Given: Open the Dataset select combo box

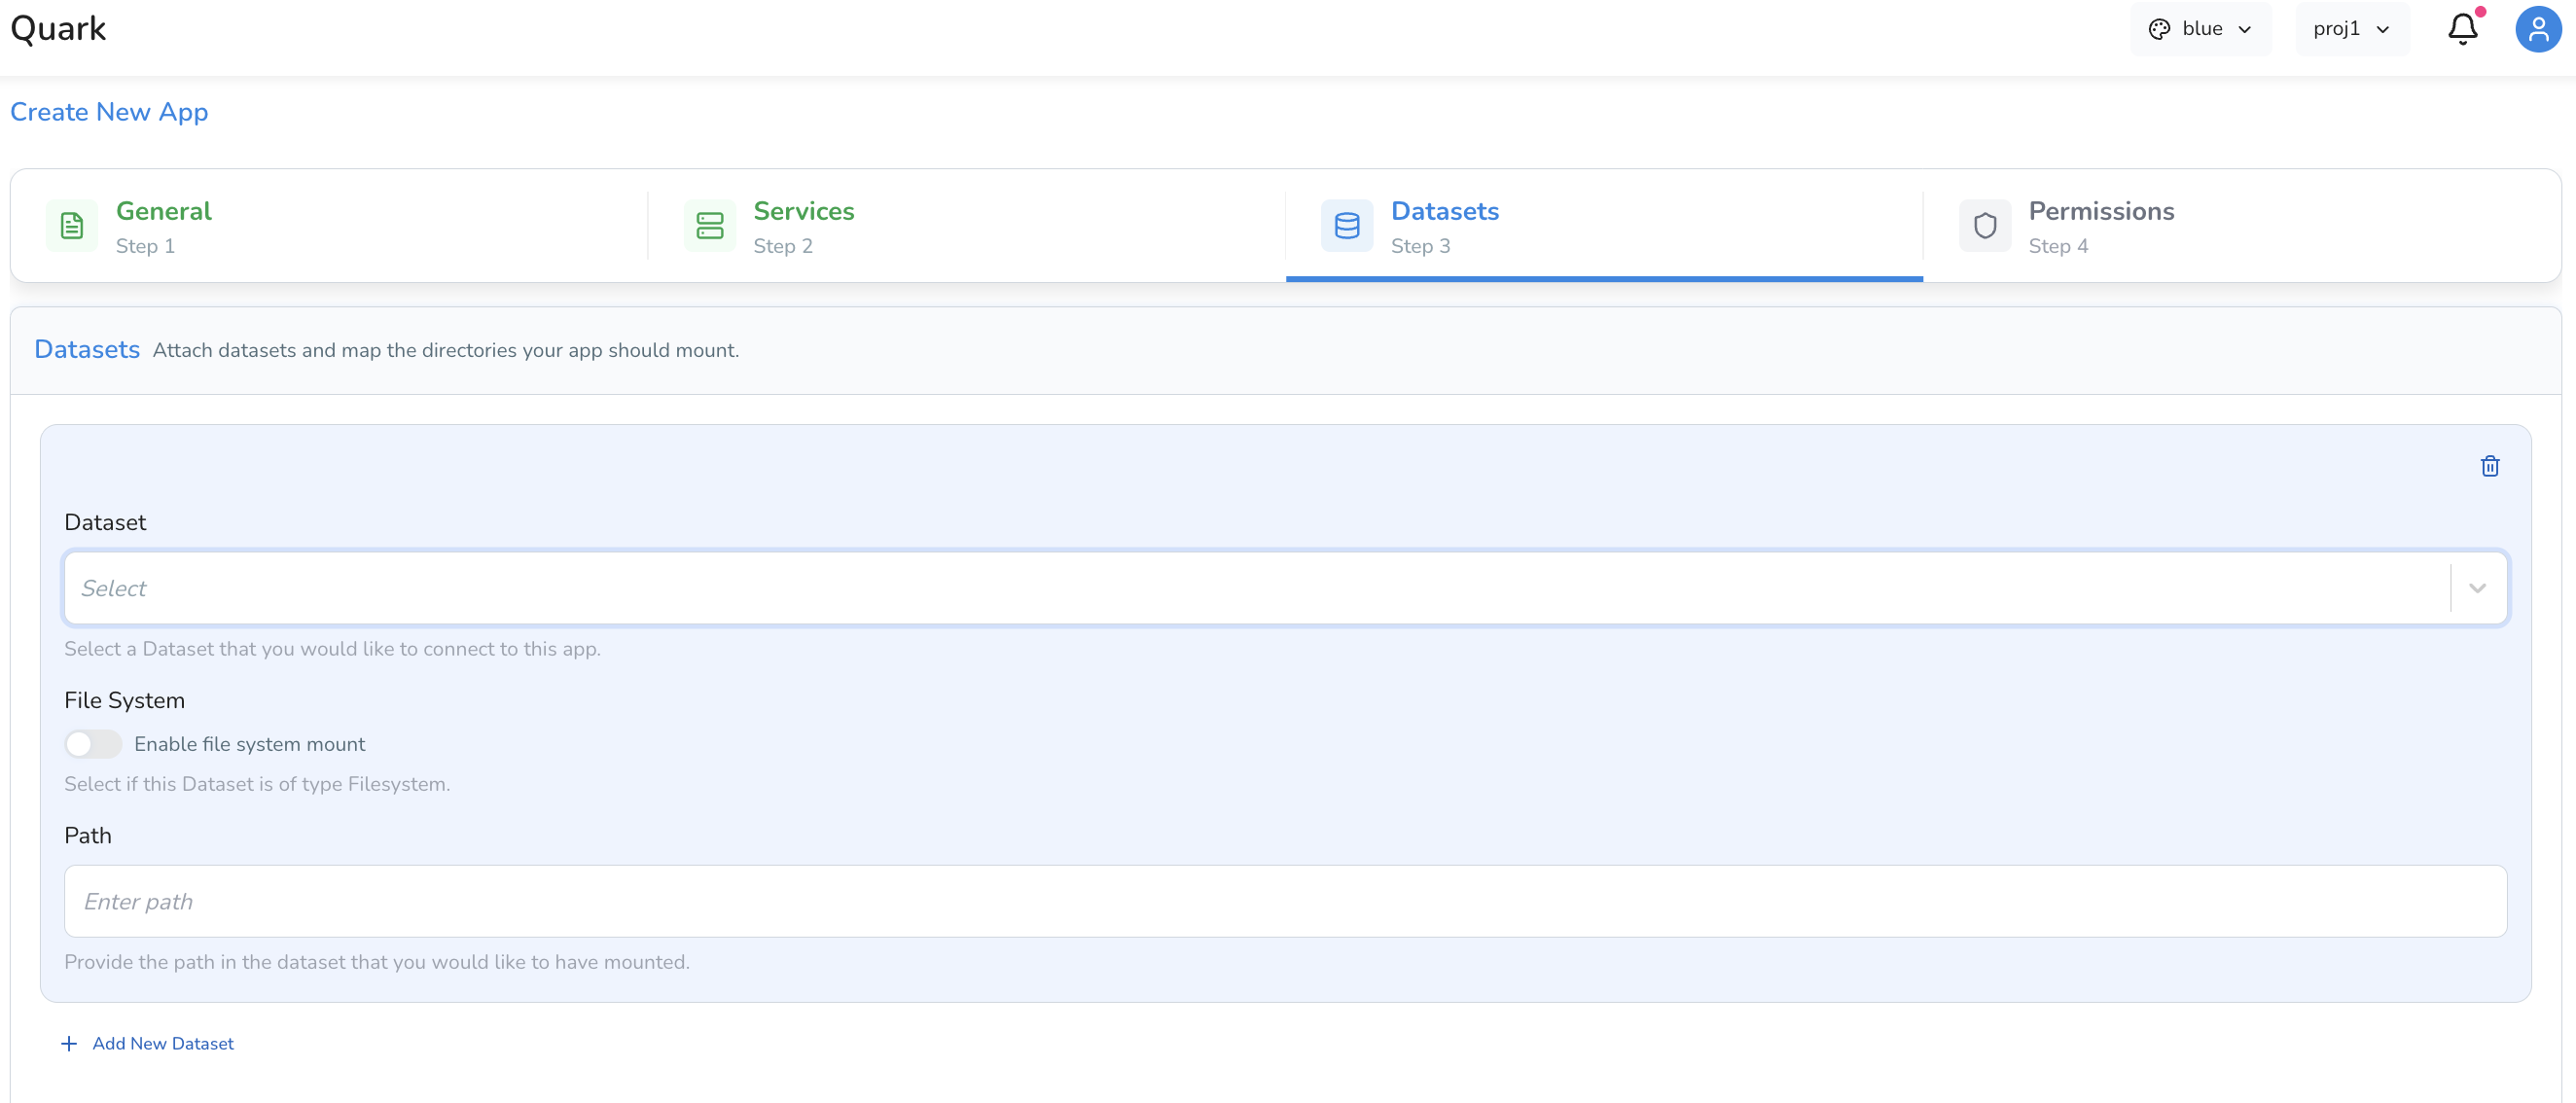Looking at the screenshot, I should [x=1285, y=588].
